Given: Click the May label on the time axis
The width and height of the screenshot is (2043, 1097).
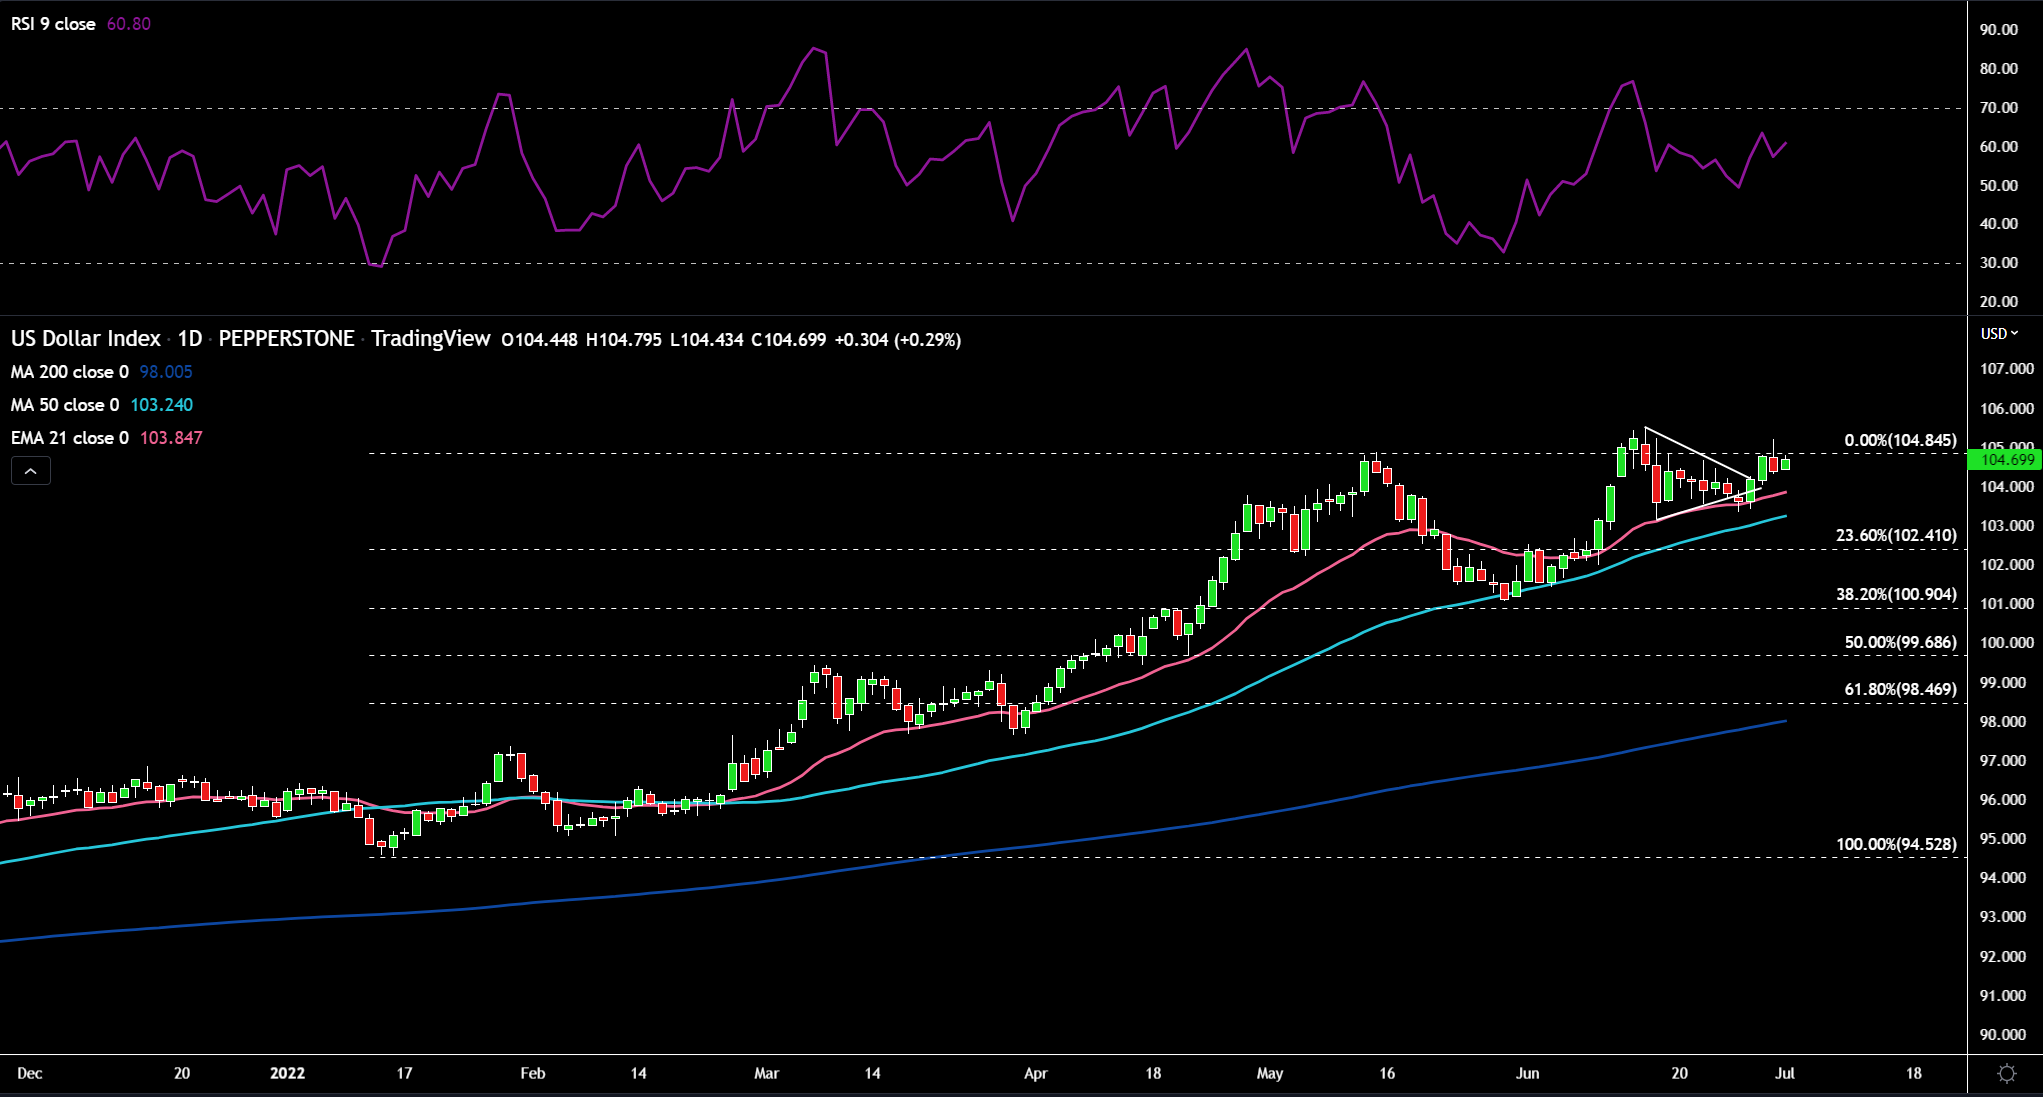Looking at the screenshot, I should pos(1270,1073).
